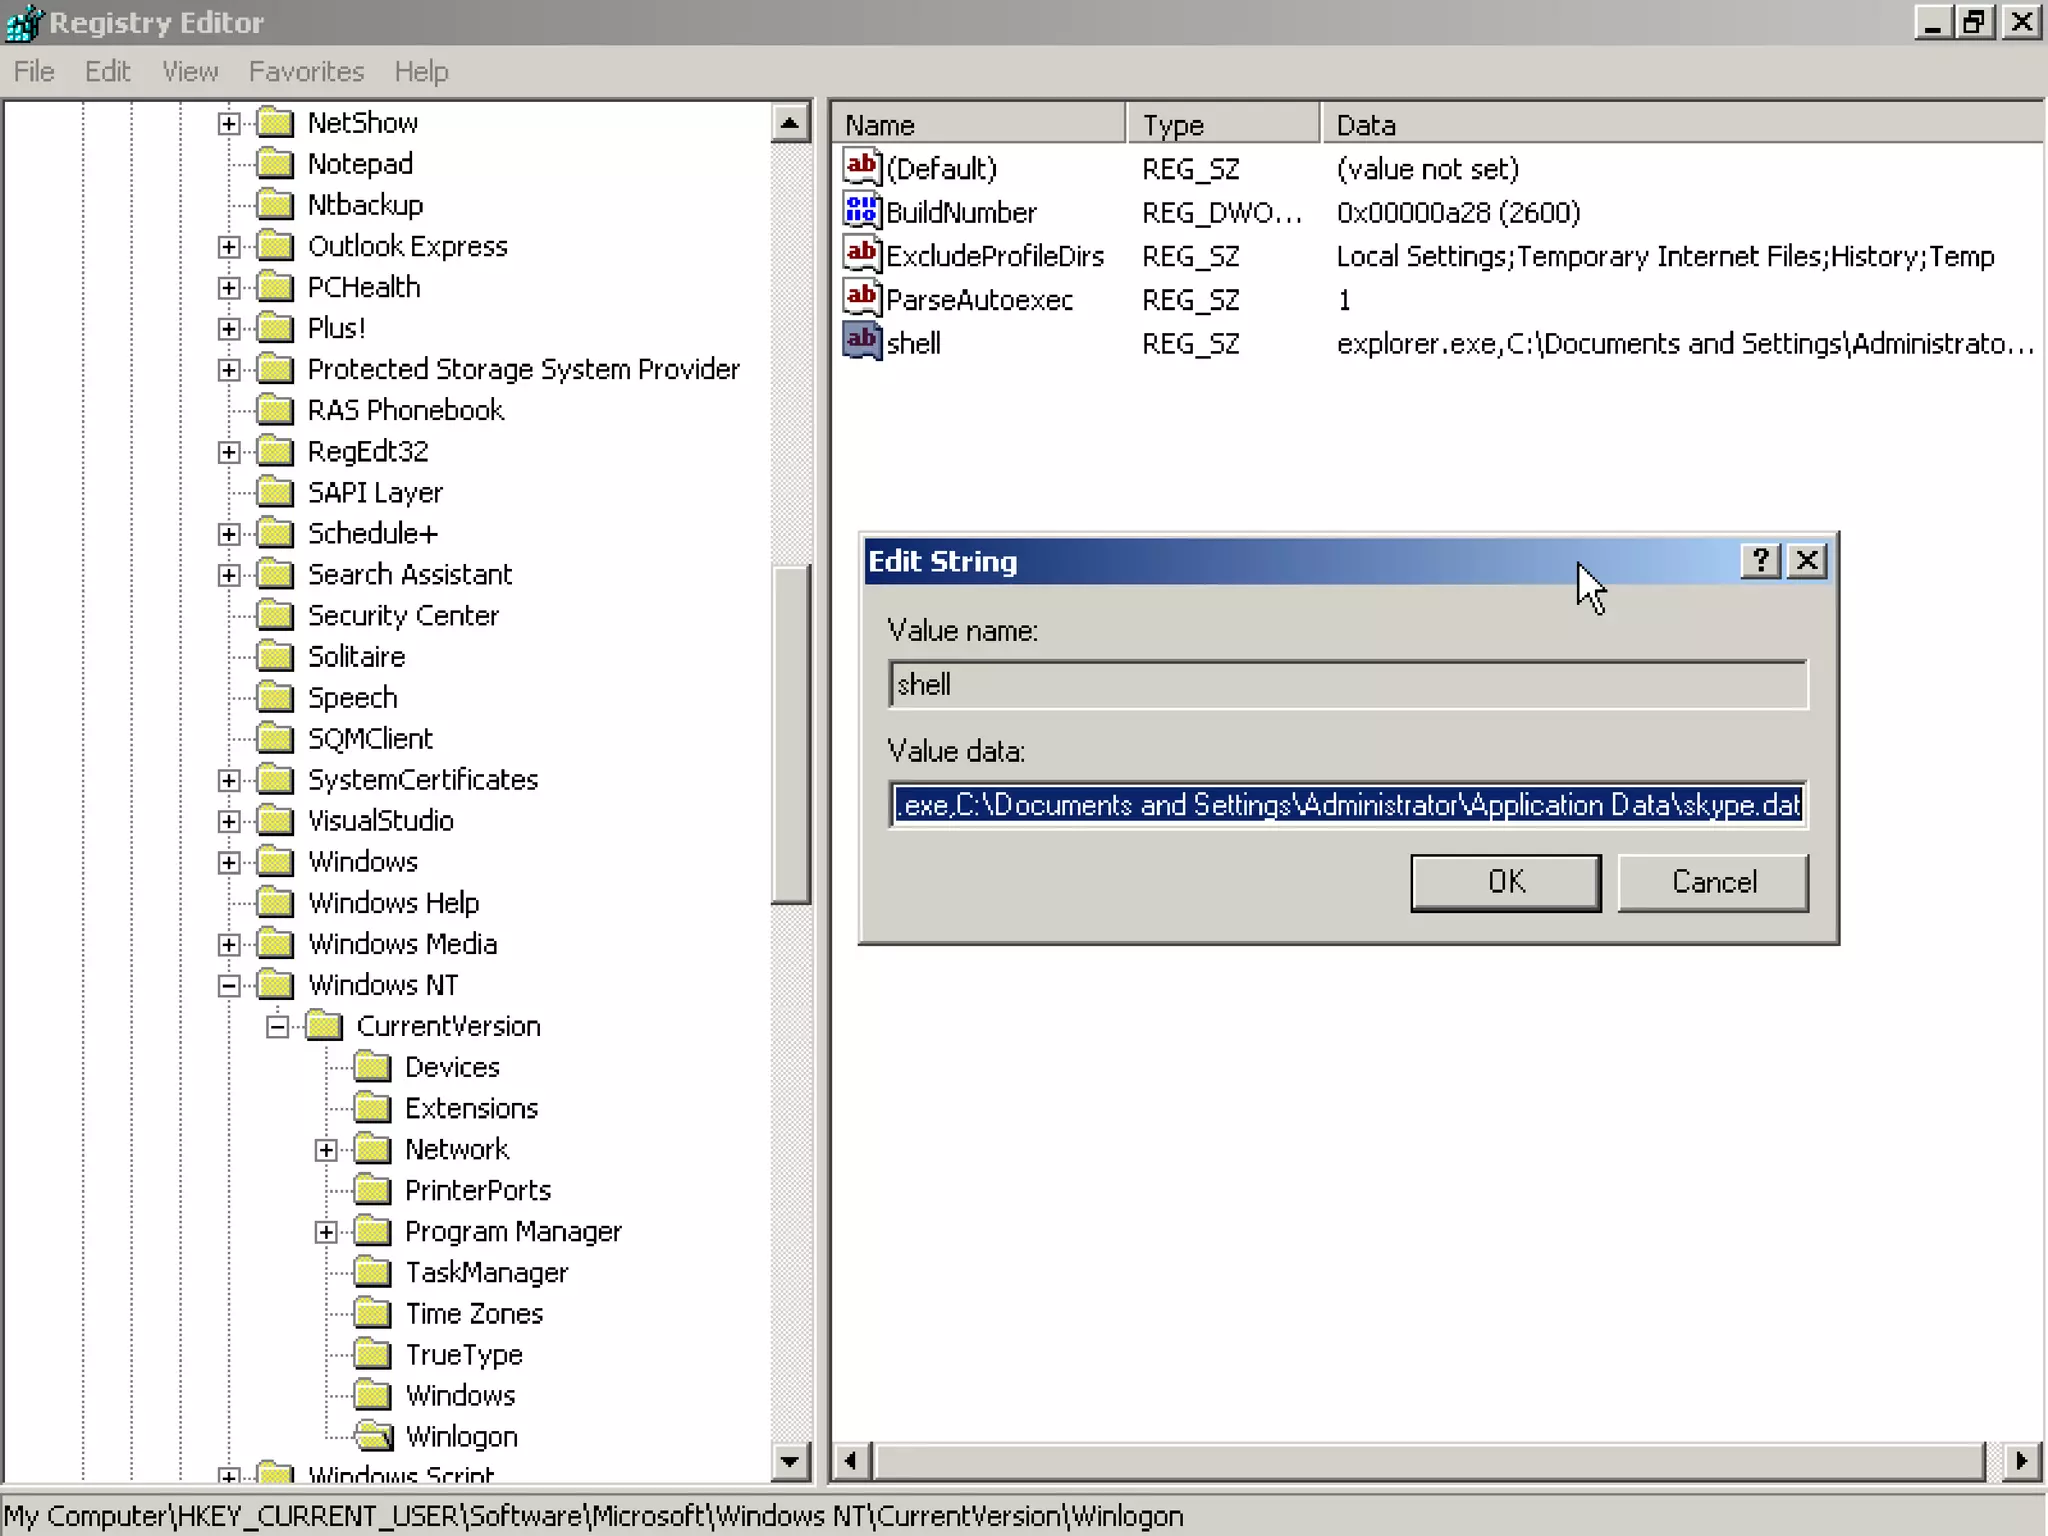2048x1536 pixels.
Task: Expand the Outlook Express key
Action: pos(229,247)
